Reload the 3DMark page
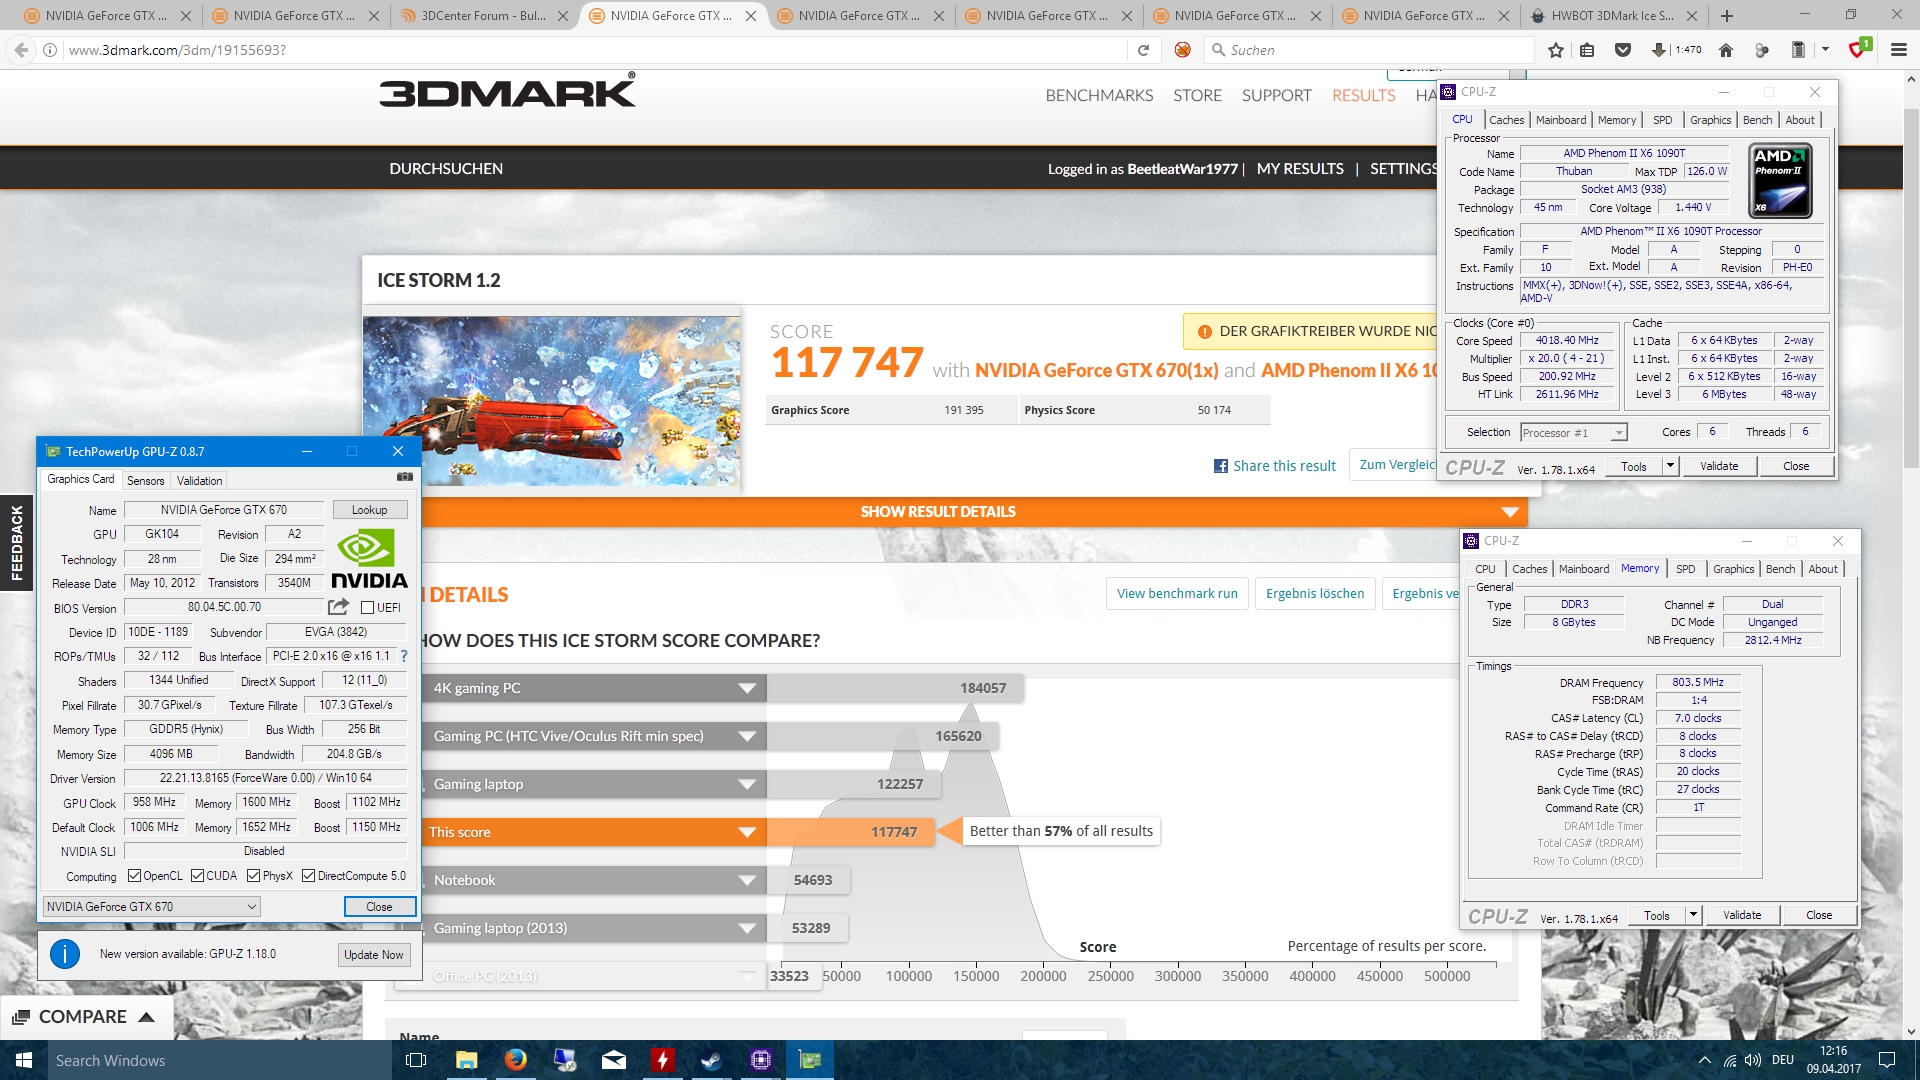Image resolution: width=1920 pixels, height=1080 pixels. [1143, 50]
